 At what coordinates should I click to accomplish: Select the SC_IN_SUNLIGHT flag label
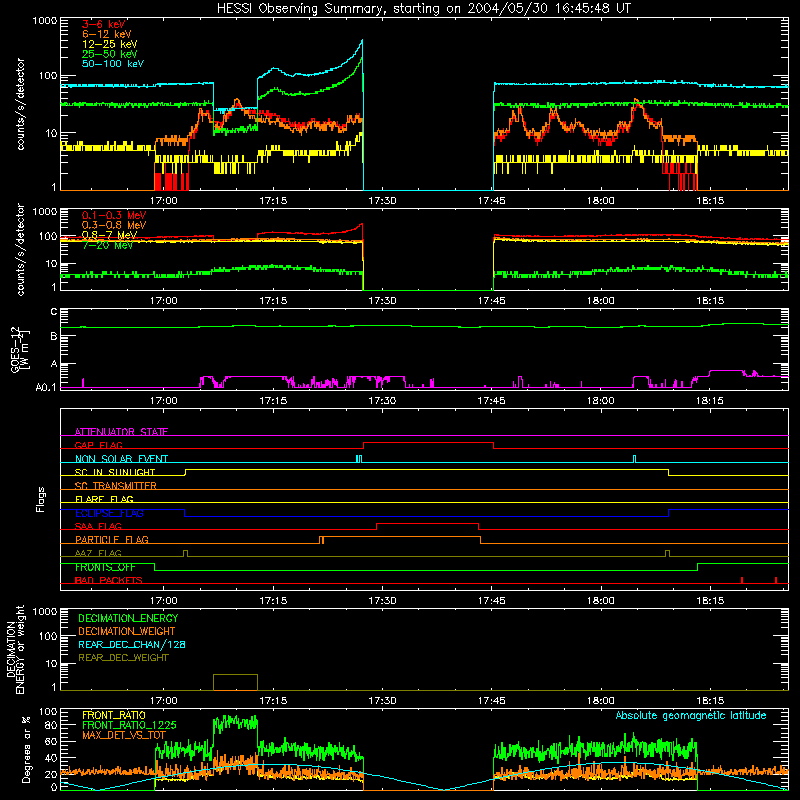click(115, 472)
